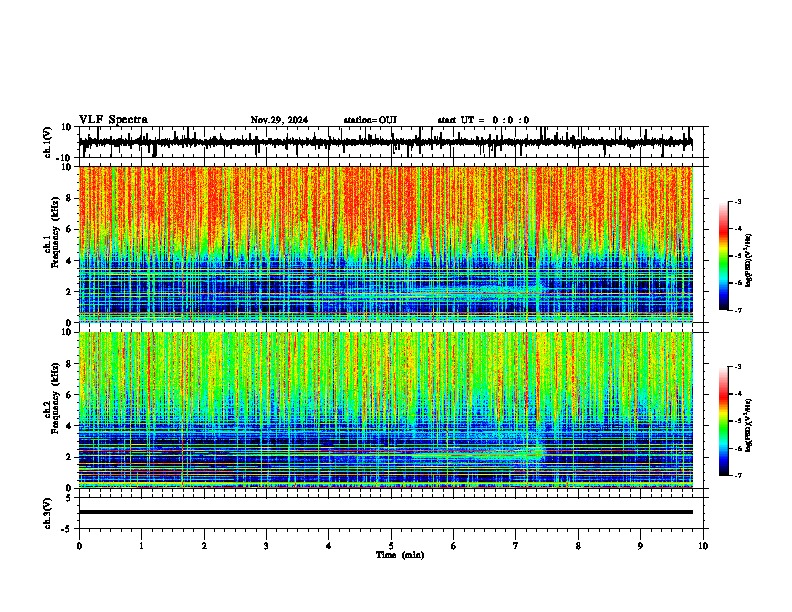This screenshot has width=792, height=612.
Task: Click time axis tick label "3"
Action: pyautogui.click(x=266, y=546)
